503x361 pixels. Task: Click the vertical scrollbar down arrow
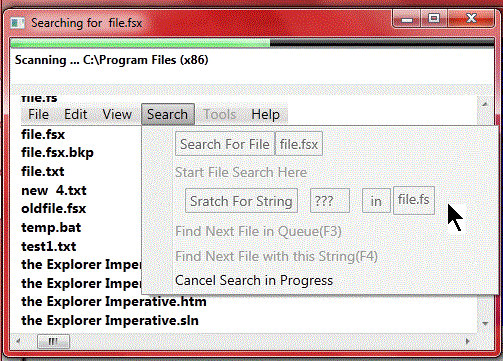coord(485,324)
